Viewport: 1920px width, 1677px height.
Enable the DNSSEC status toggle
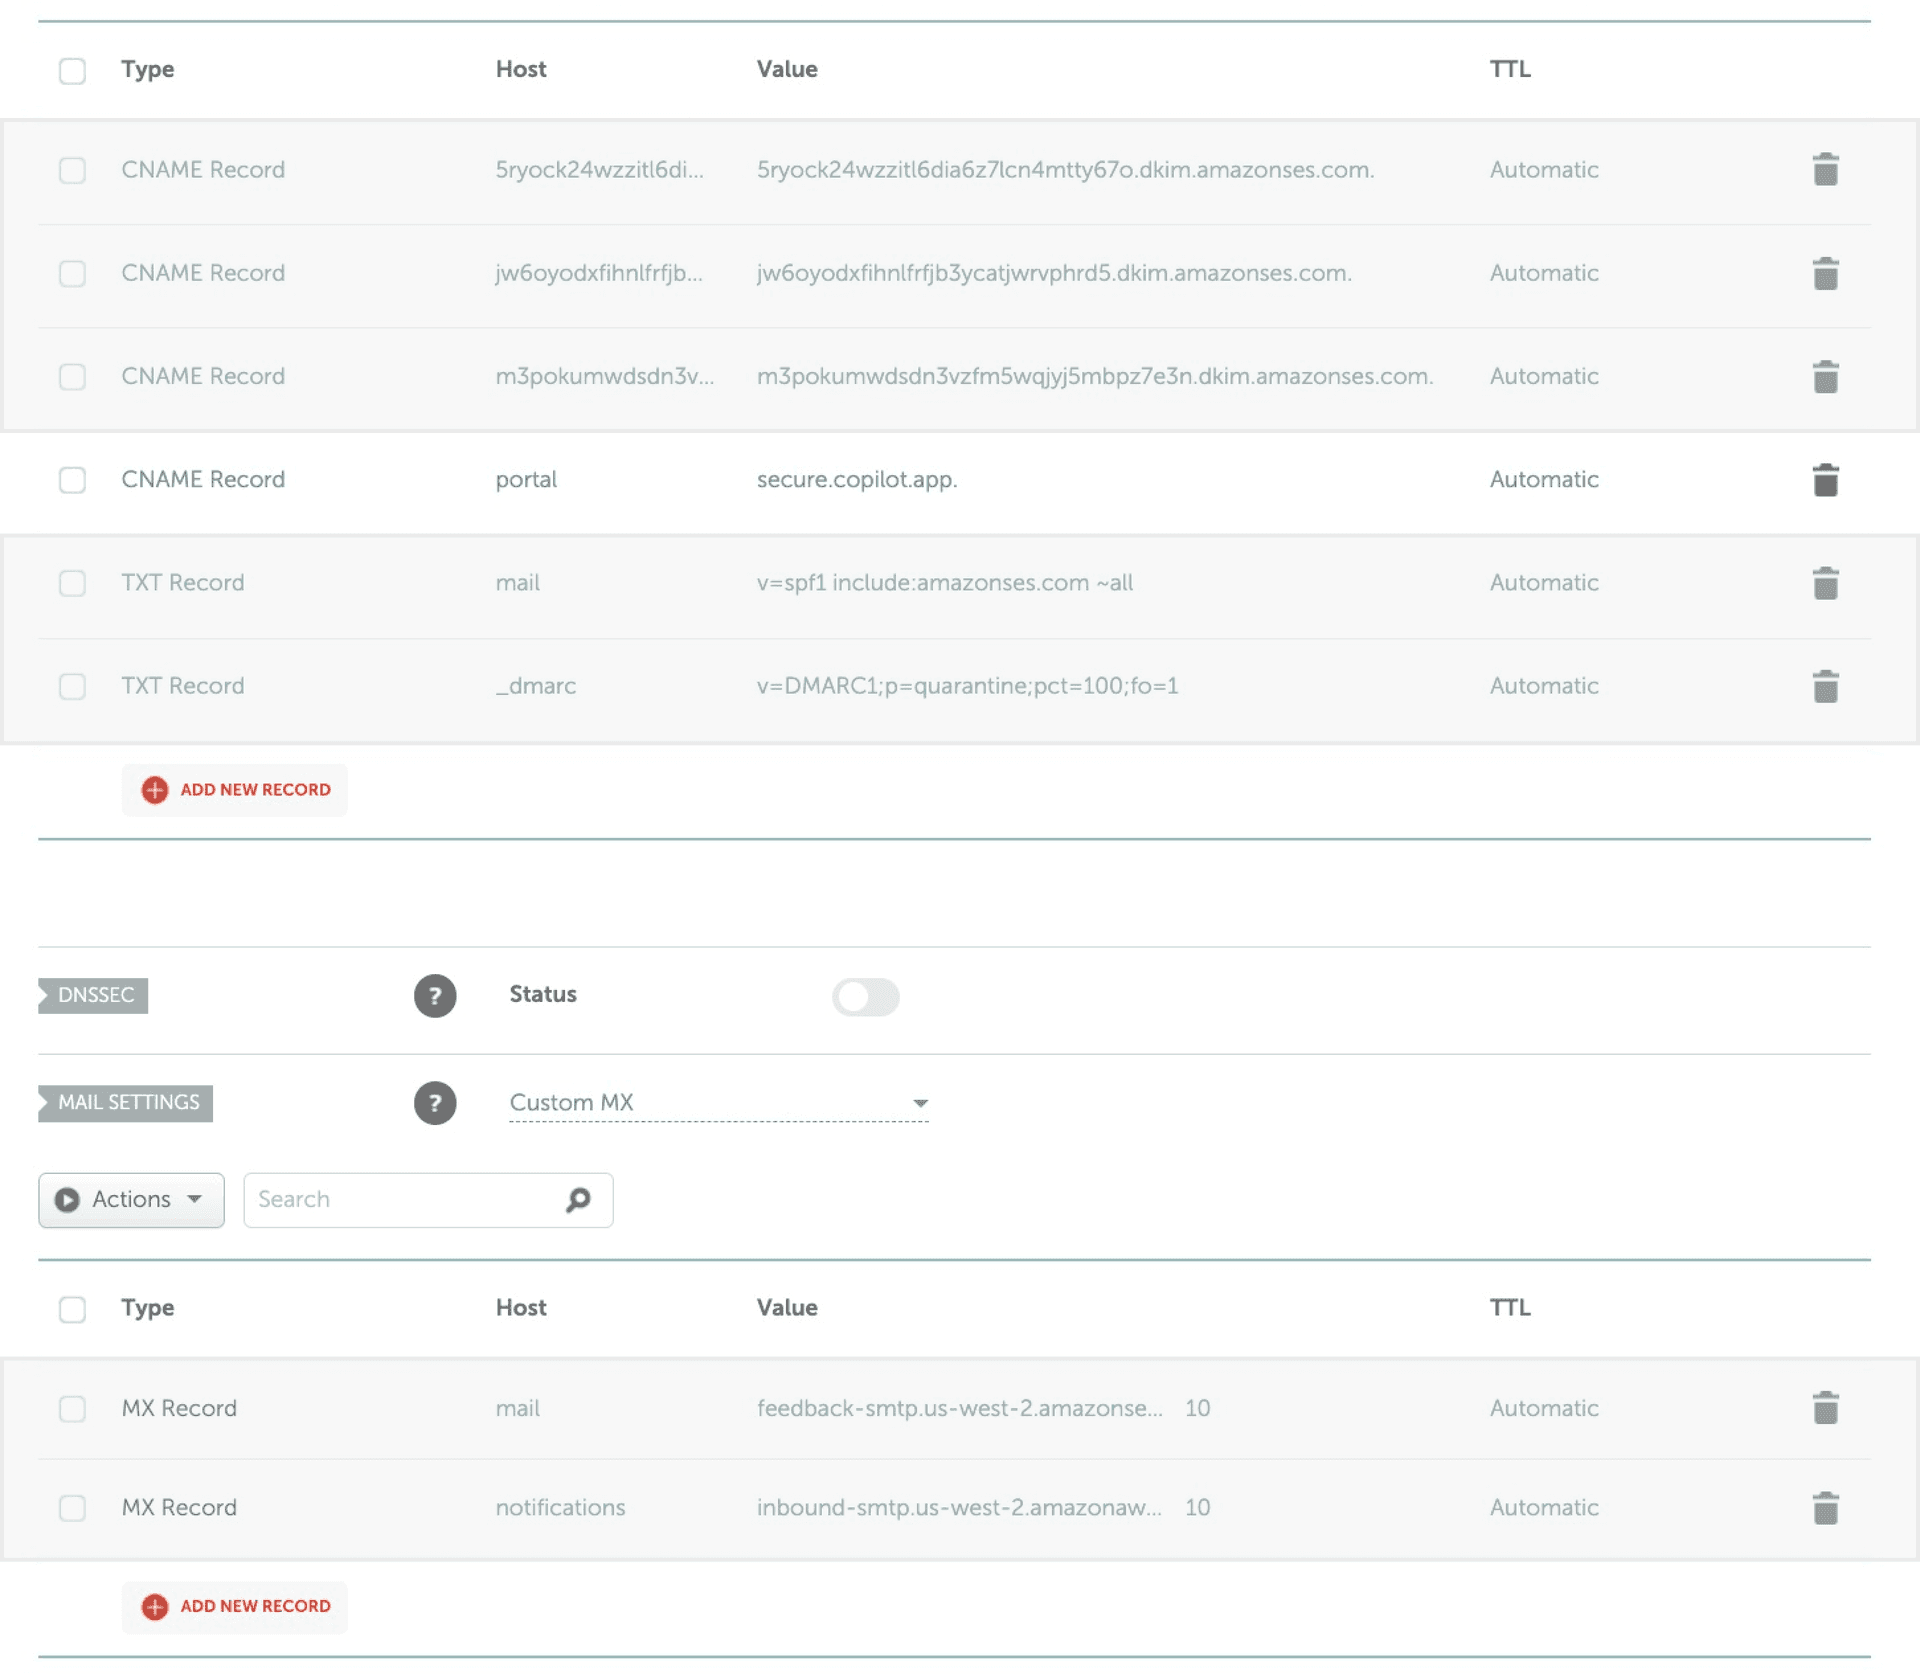click(x=866, y=997)
